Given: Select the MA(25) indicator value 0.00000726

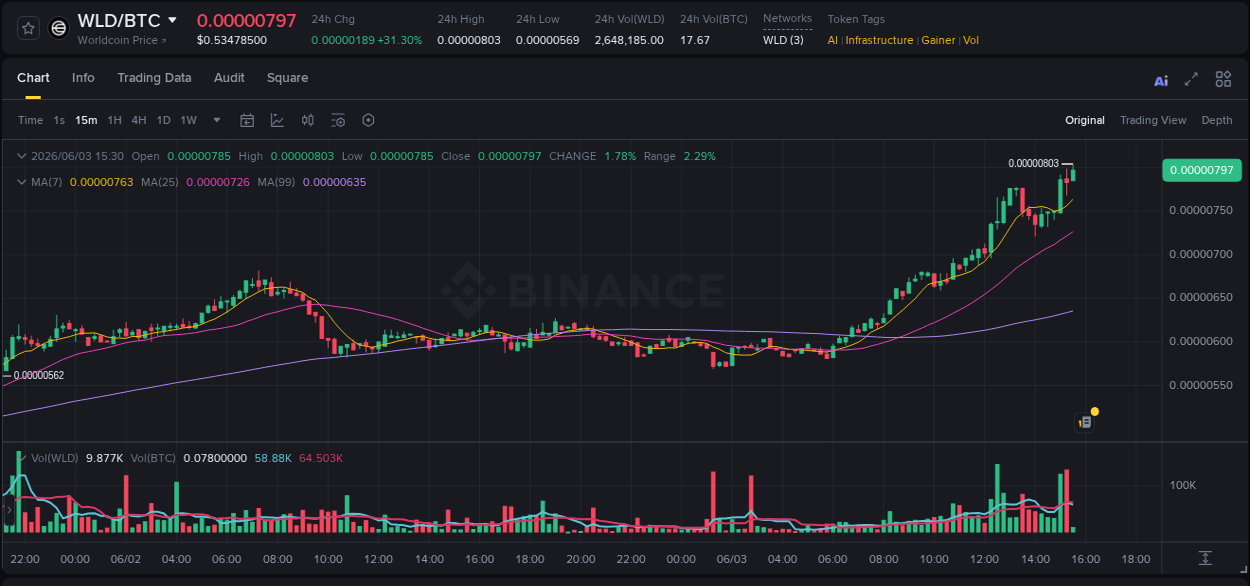Looking at the screenshot, I should click(x=218, y=182).
